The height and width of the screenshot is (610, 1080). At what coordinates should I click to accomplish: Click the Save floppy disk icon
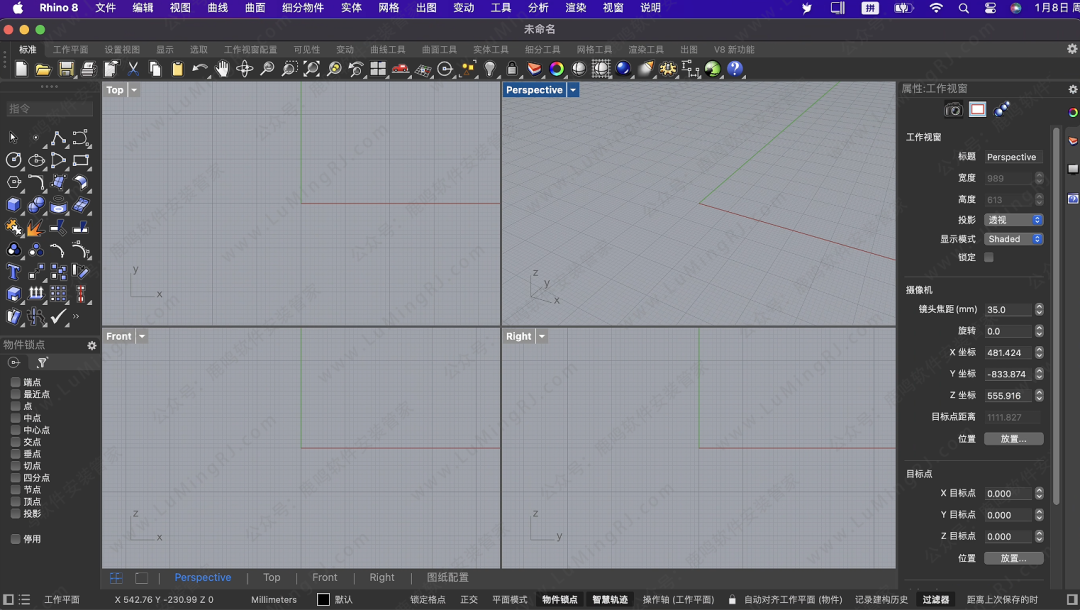click(66, 69)
